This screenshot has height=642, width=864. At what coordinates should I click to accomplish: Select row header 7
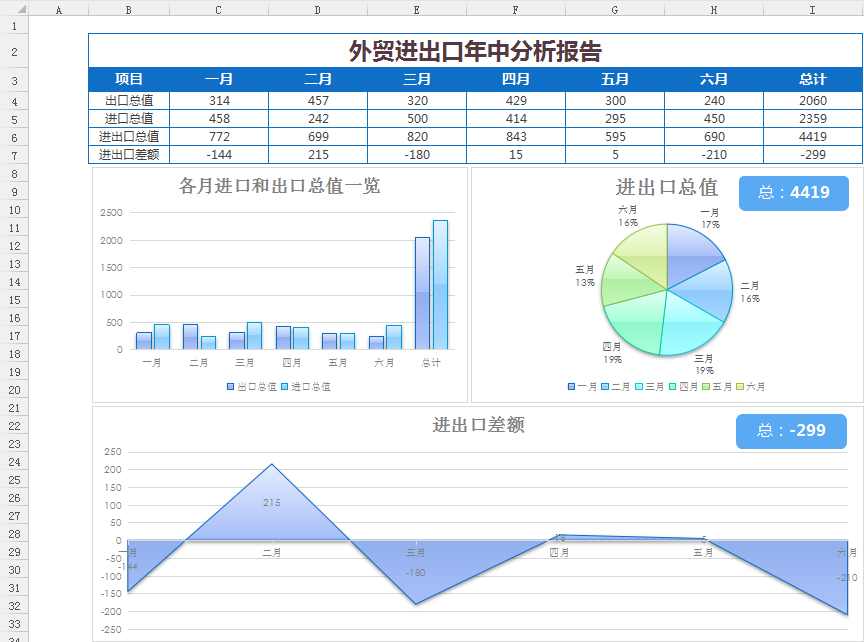(14, 155)
